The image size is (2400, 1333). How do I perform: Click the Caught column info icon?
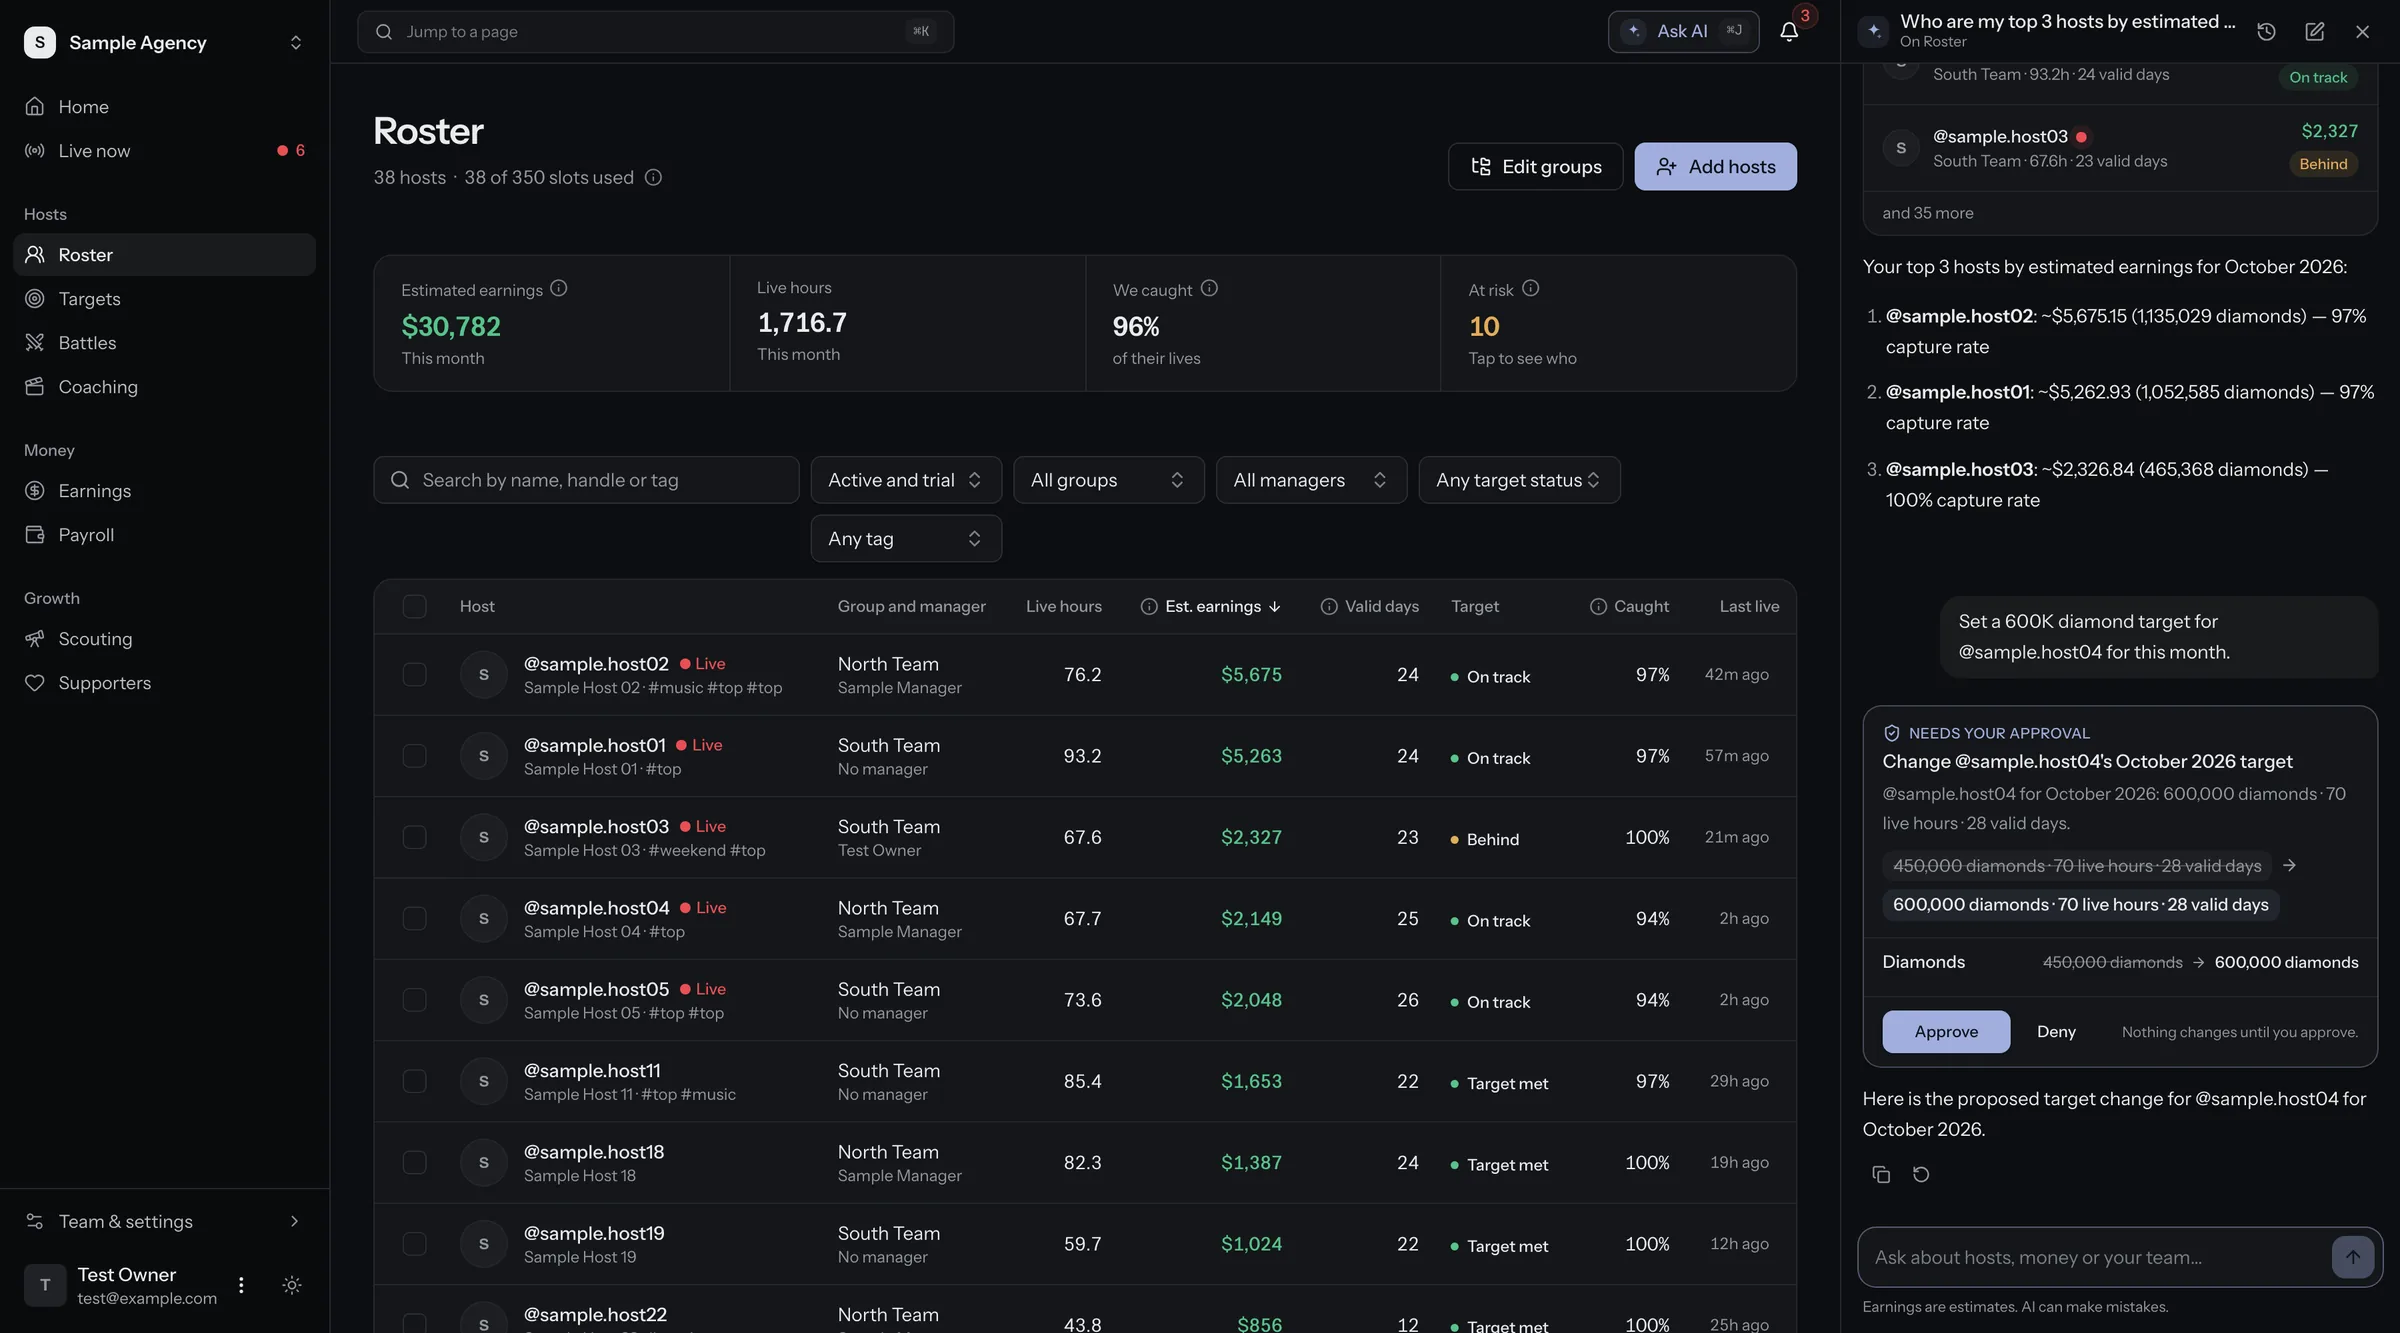click(1598, 606)
